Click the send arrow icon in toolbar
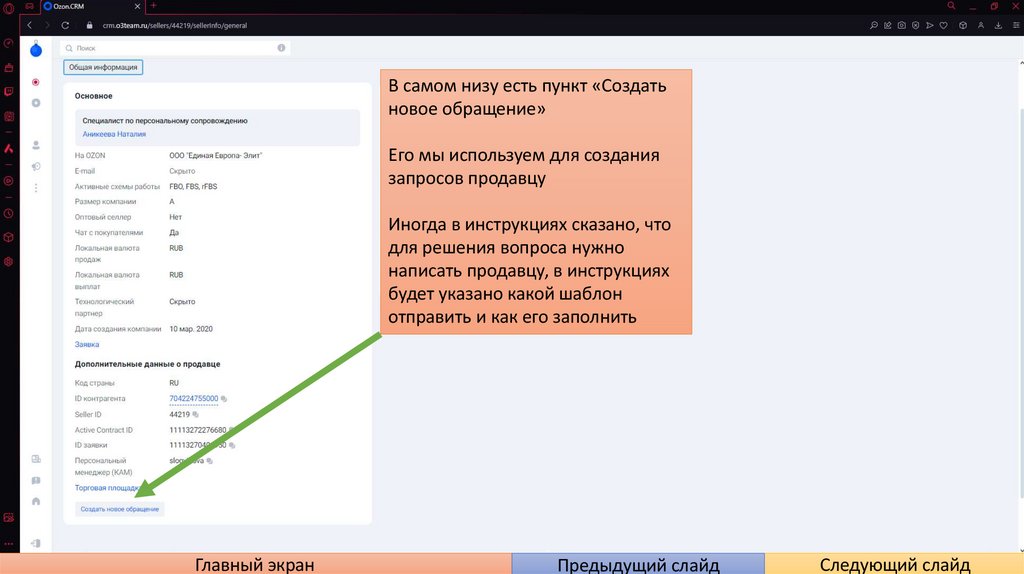This screenshot has width=1024, height=574. [930, 25]
